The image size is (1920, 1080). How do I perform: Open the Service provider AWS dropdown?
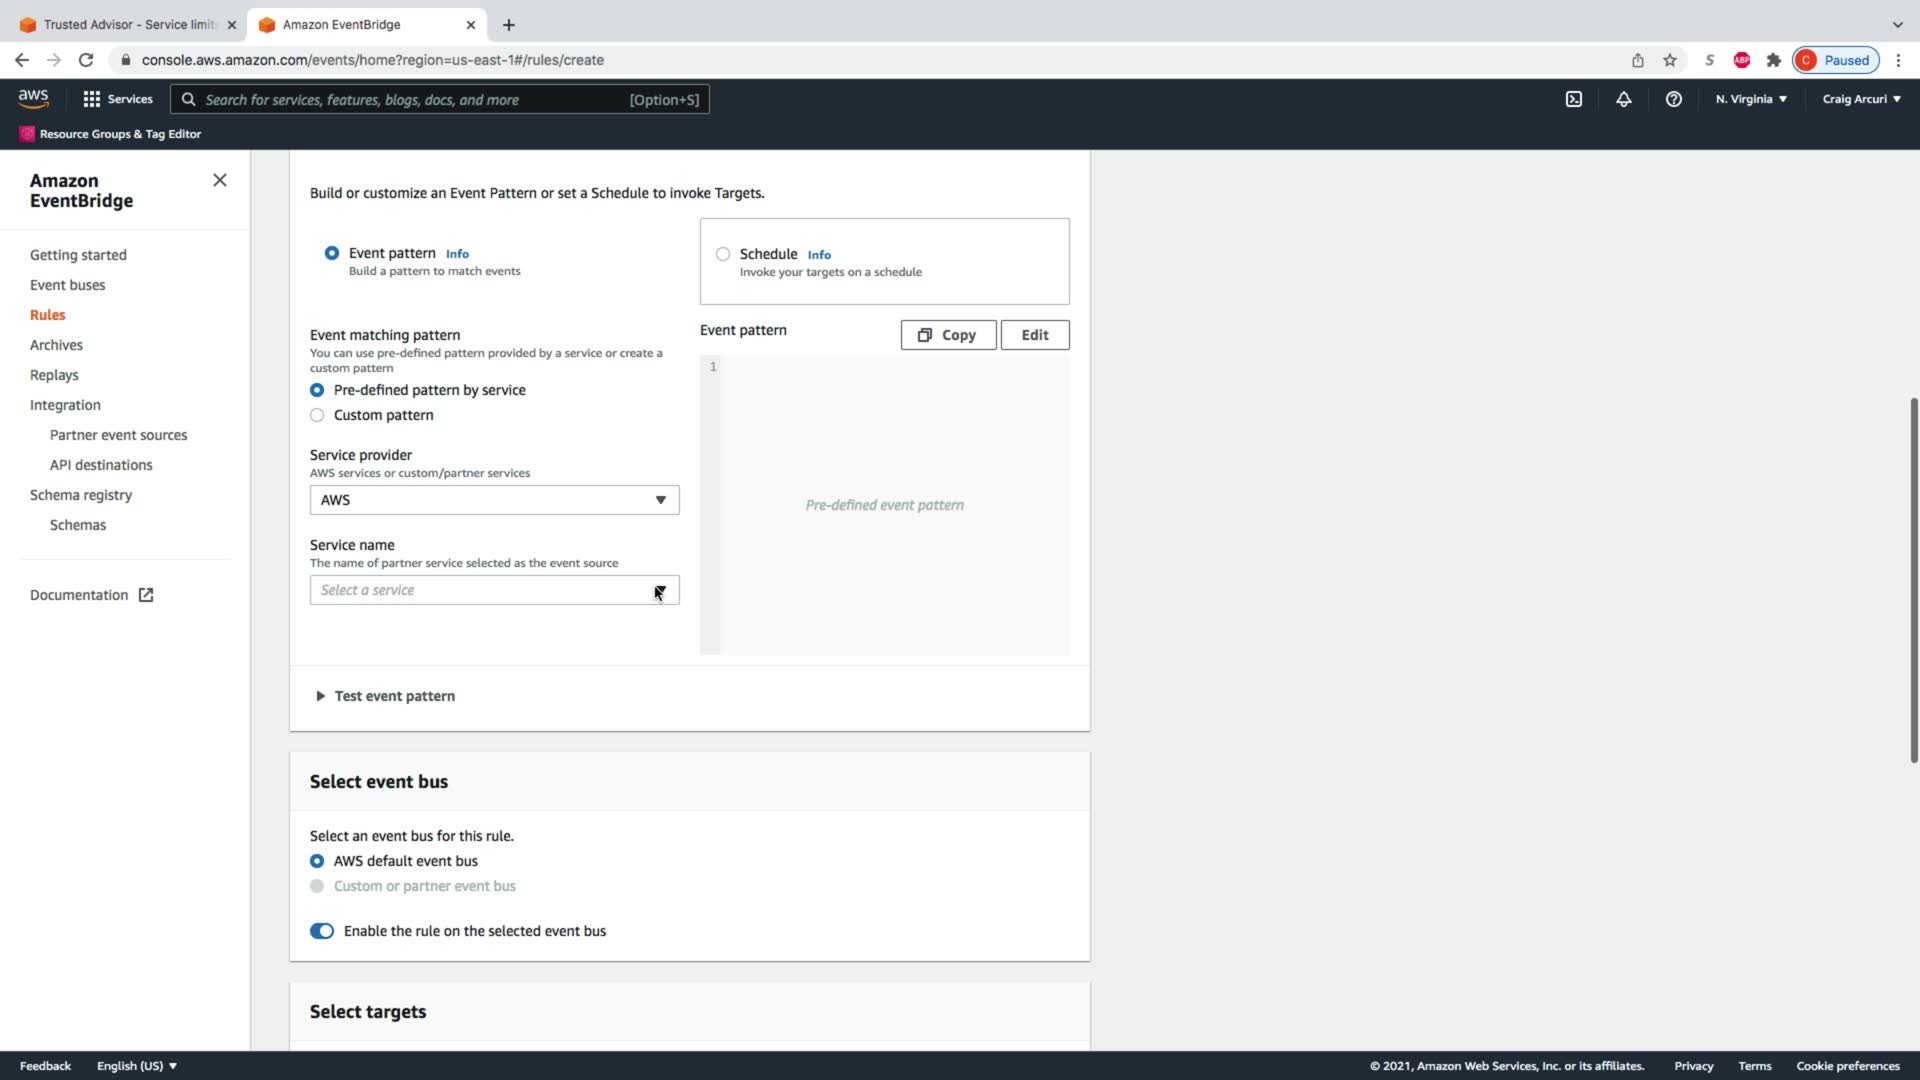point(494,500)
